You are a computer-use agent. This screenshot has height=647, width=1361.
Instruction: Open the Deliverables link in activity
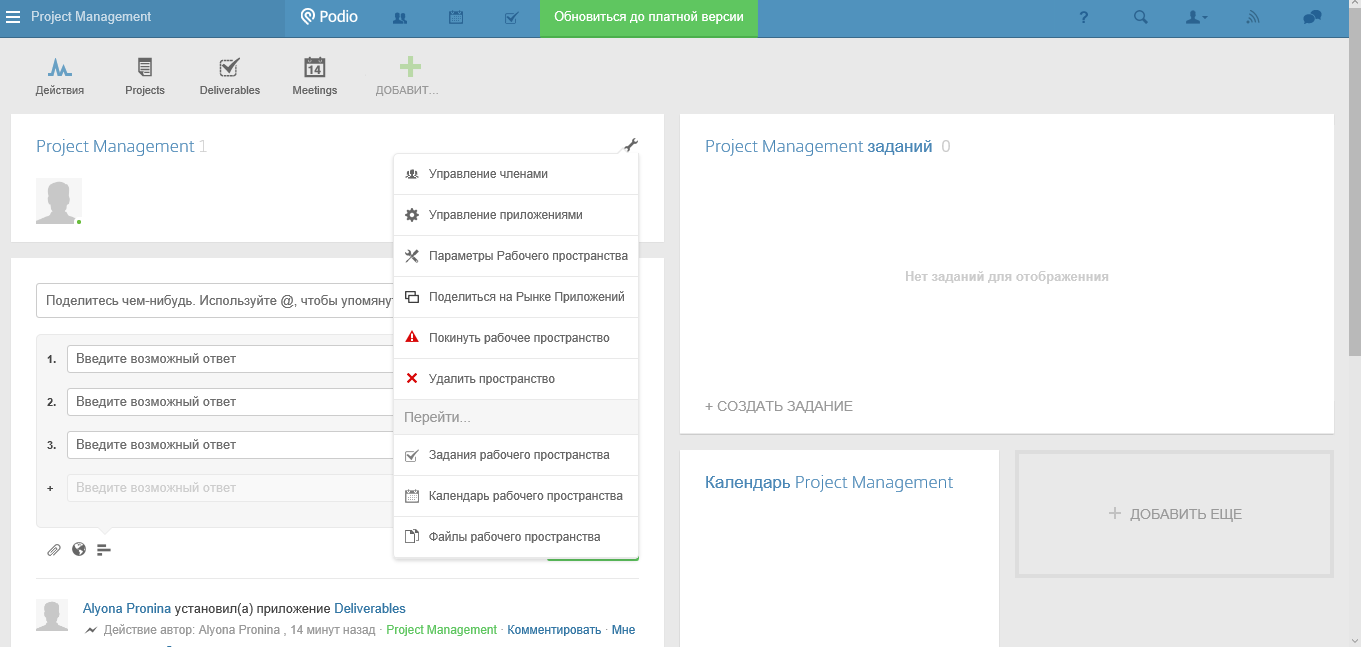point(370,608)
